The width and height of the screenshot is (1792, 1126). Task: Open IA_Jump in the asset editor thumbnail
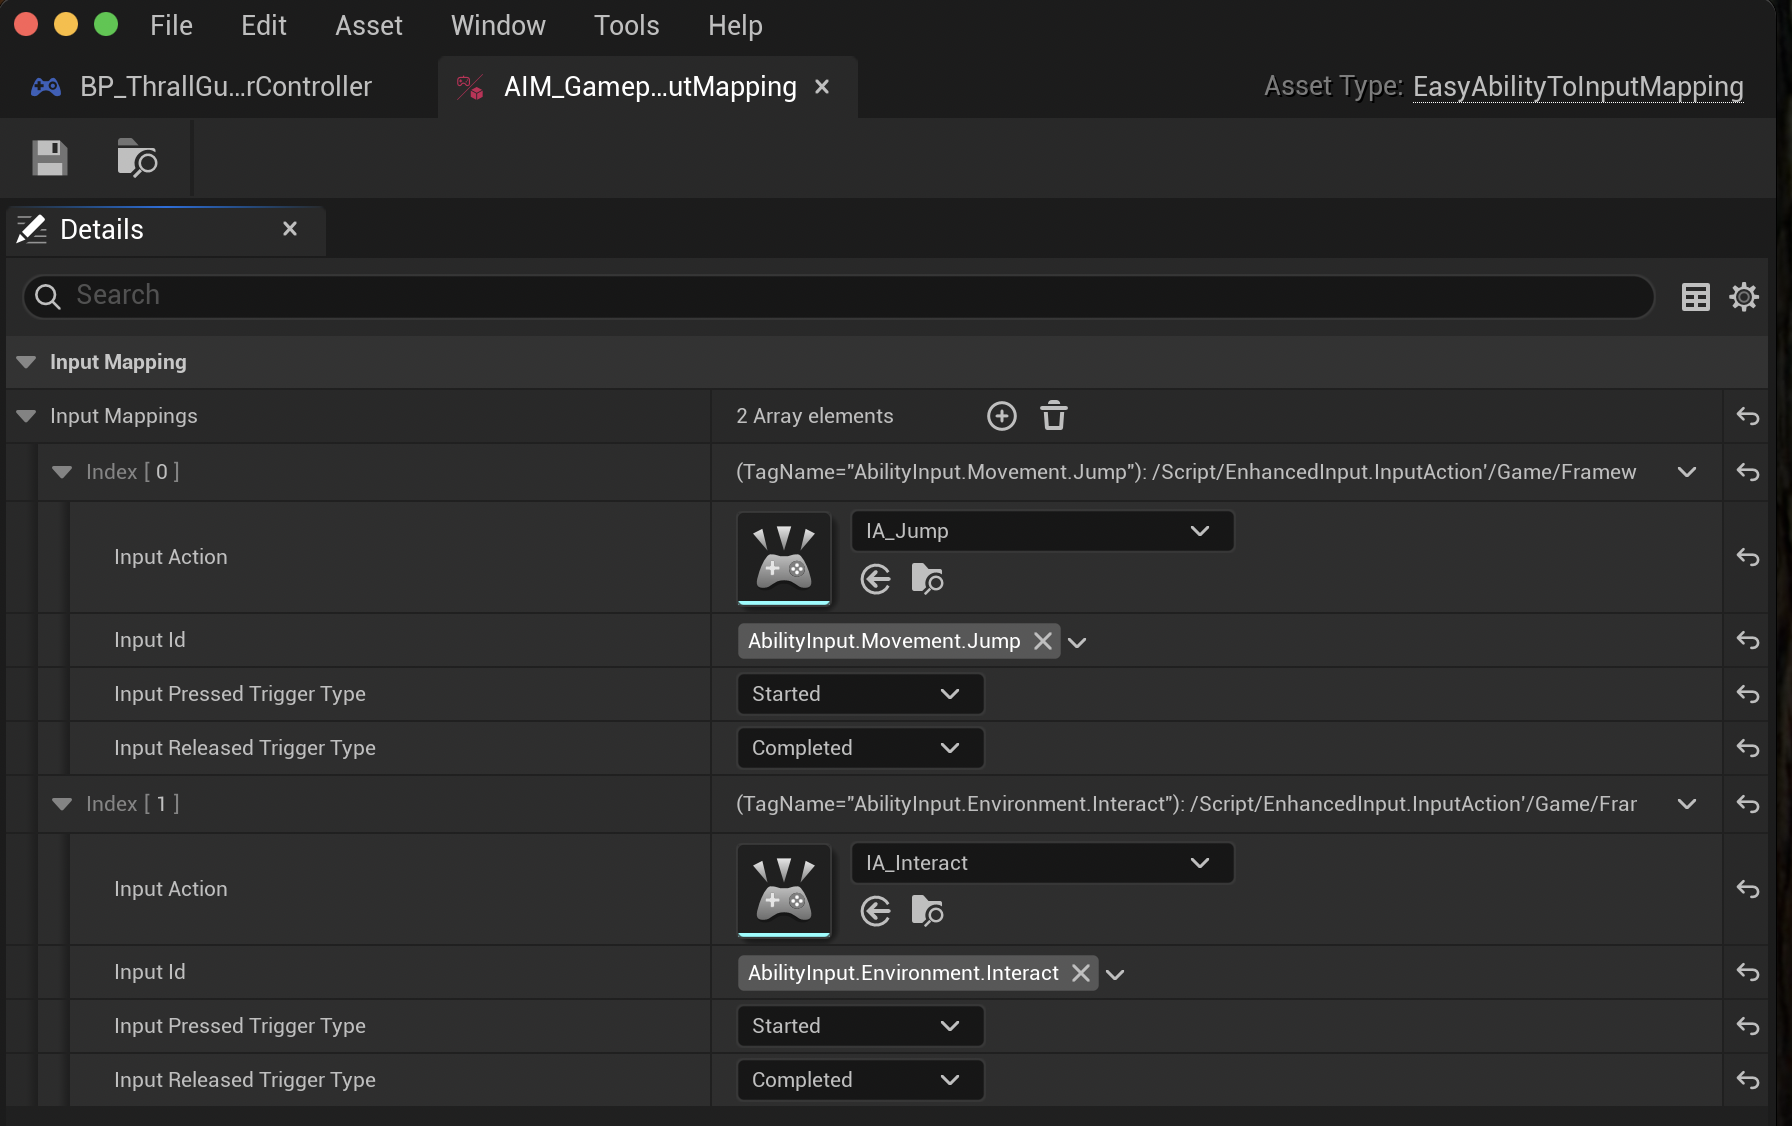point(783,558)
